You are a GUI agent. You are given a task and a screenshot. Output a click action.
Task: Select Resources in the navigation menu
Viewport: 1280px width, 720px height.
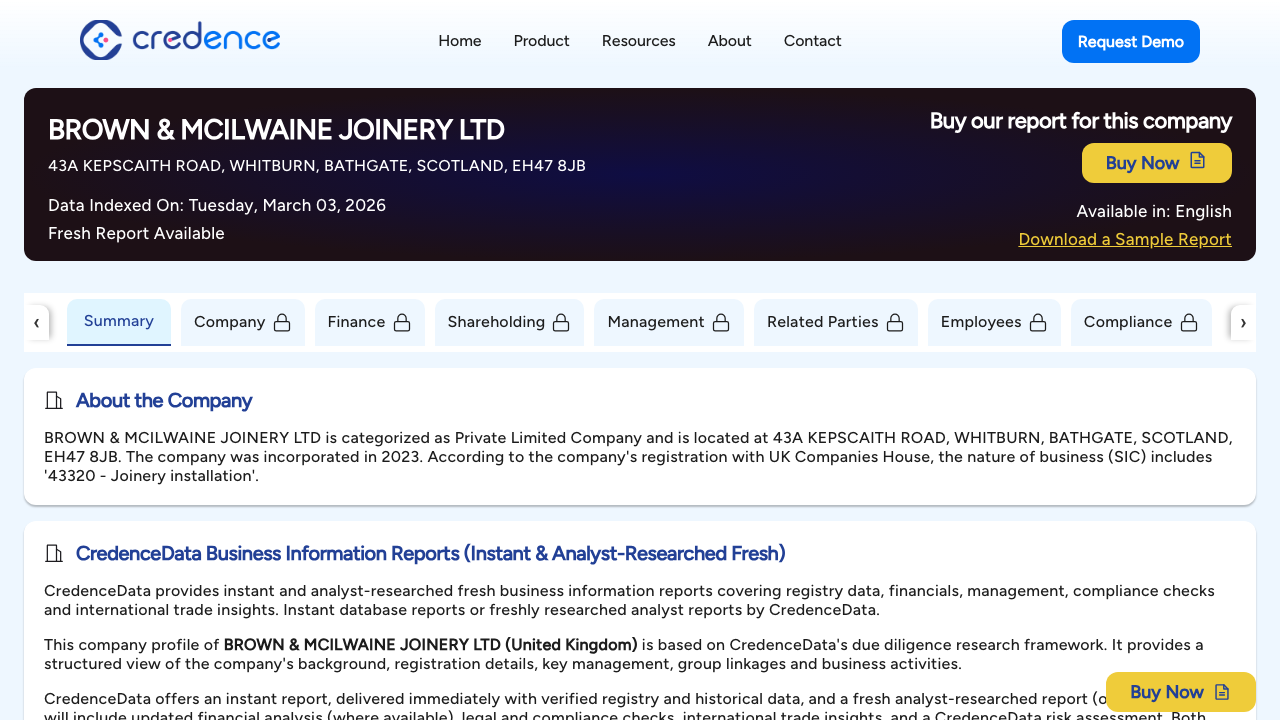coord(638,41)
